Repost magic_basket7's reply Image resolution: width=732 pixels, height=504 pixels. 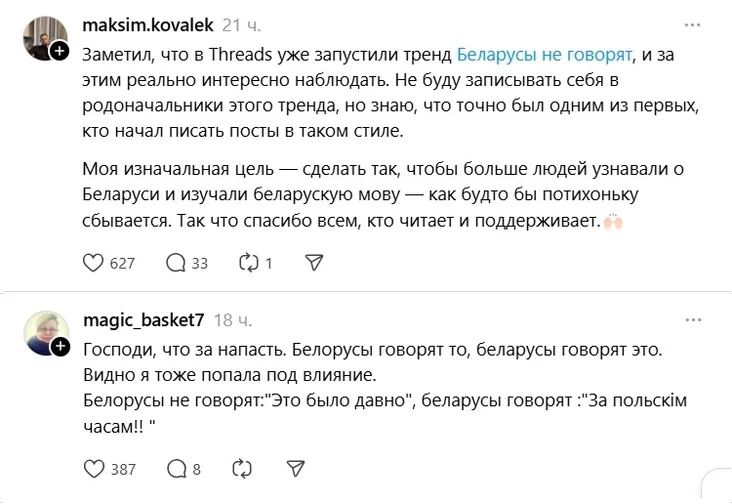pos(241,468)
